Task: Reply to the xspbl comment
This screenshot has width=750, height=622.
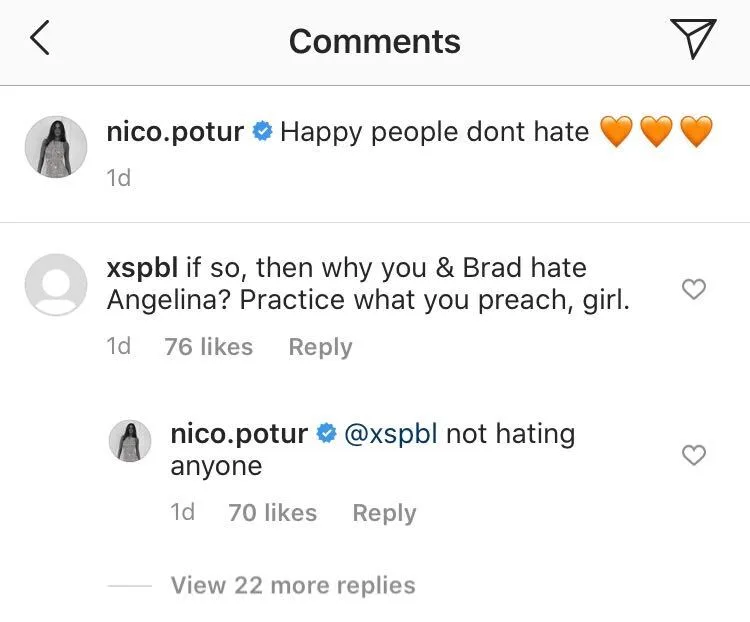Action: [320, 347]
